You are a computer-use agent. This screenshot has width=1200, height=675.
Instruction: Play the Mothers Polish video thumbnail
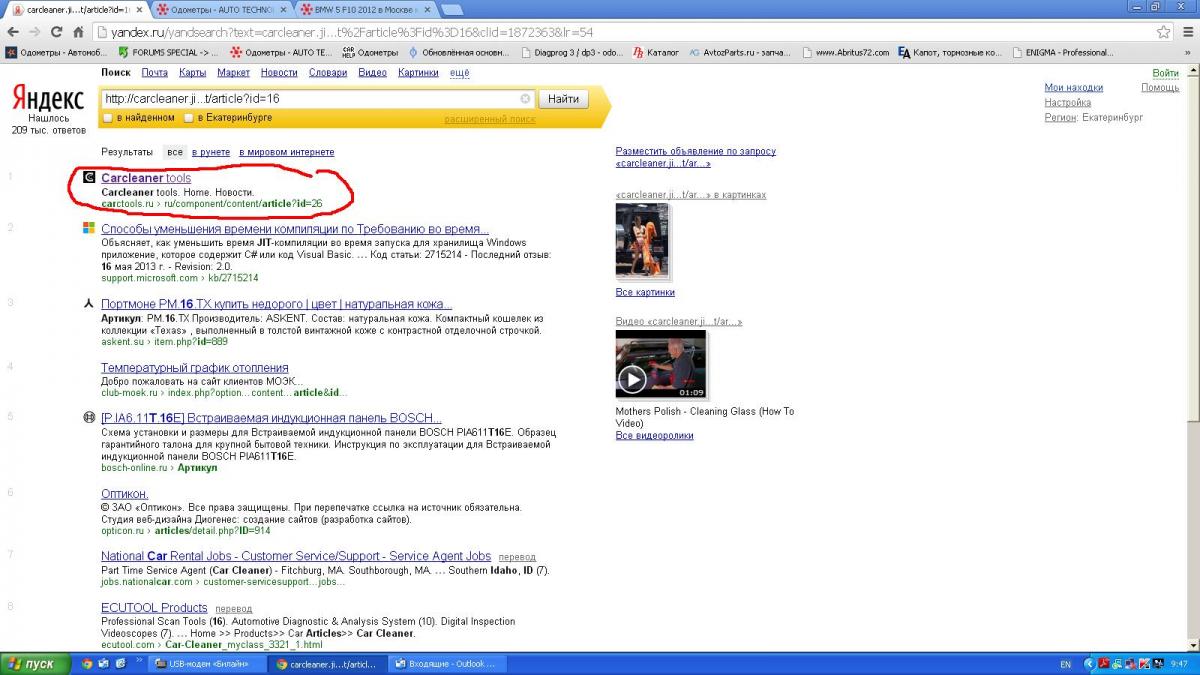pyautogui.click(x=661, y=365)
